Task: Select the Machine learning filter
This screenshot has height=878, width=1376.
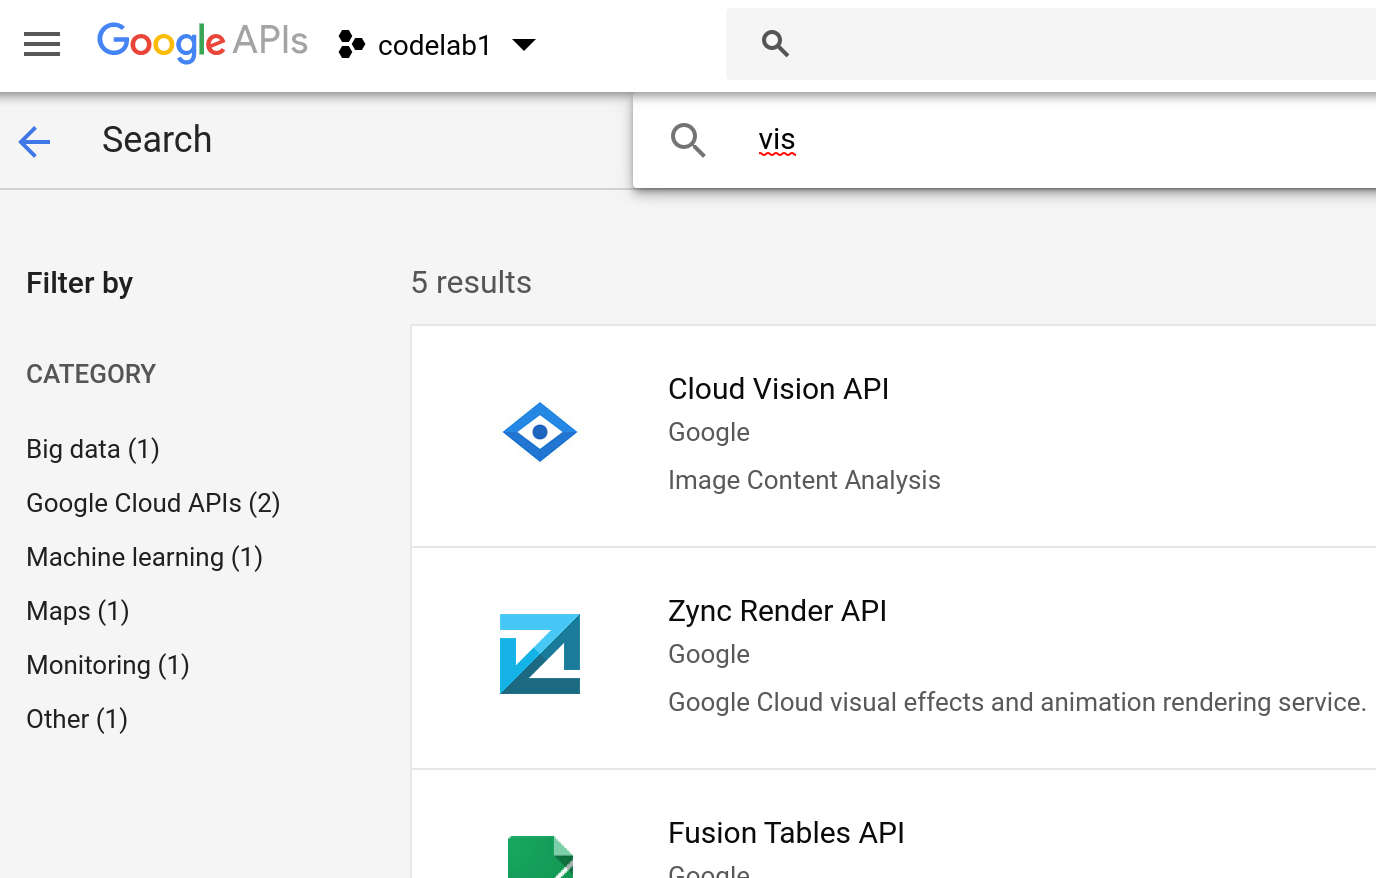Action: click(144, 557)
